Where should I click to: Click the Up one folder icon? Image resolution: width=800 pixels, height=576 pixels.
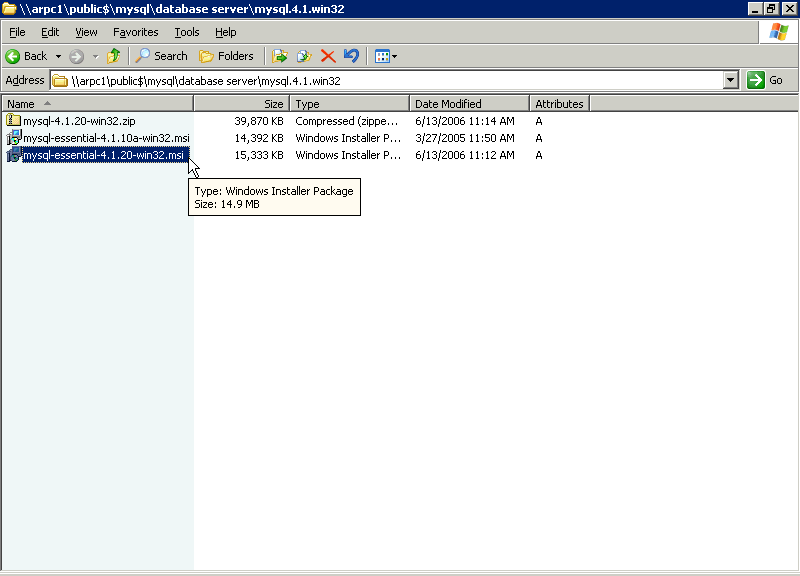coord(114,56)
